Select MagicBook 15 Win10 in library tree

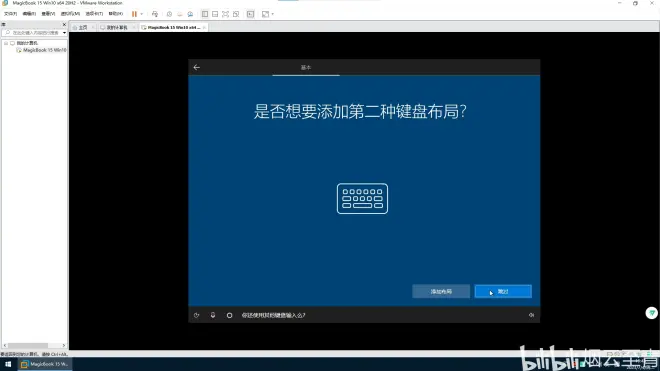tap(44, 50)
